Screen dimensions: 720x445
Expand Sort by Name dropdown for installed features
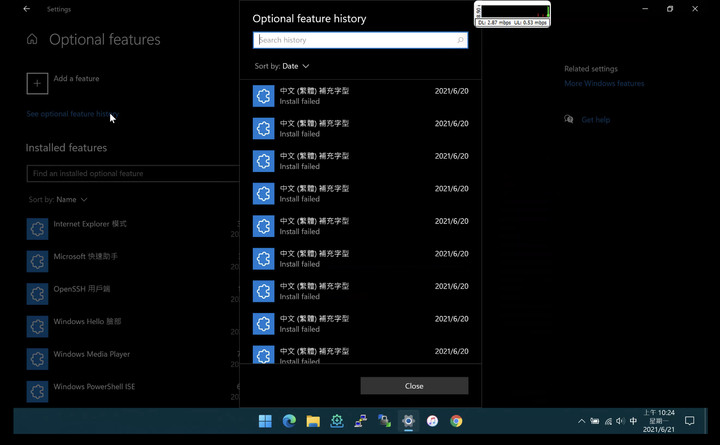point(58,199)
